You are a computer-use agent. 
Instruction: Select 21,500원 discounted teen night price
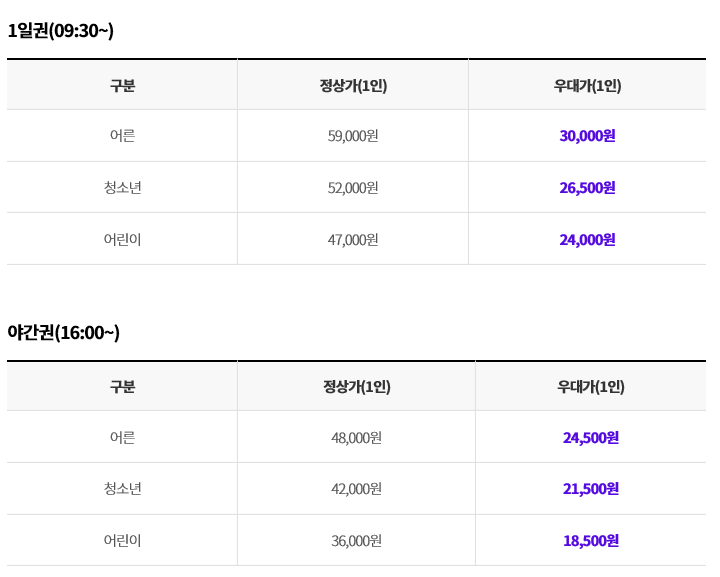591,489
